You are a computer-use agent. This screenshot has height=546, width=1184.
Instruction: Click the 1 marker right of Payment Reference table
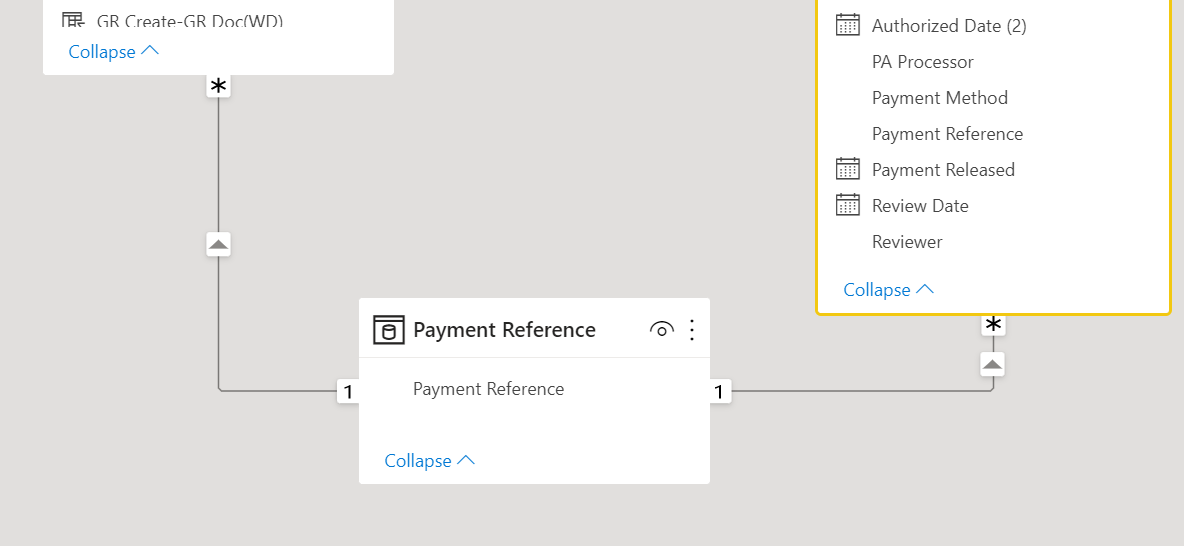tap(719, 392)
